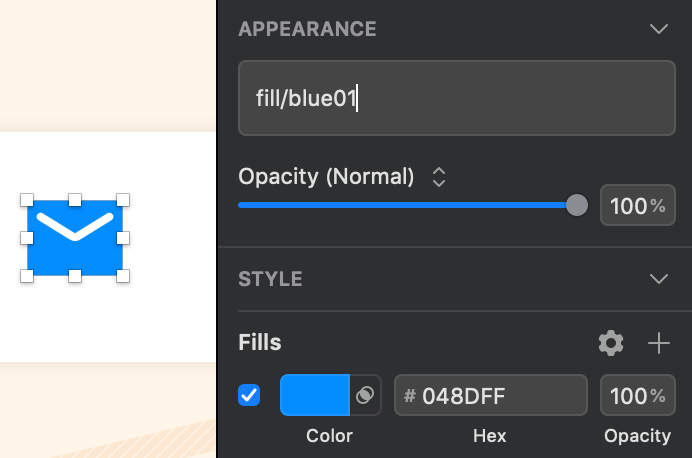Click the Hex field showing 048DFF
This screenshot has height=458, width=692.
[490, 395]
